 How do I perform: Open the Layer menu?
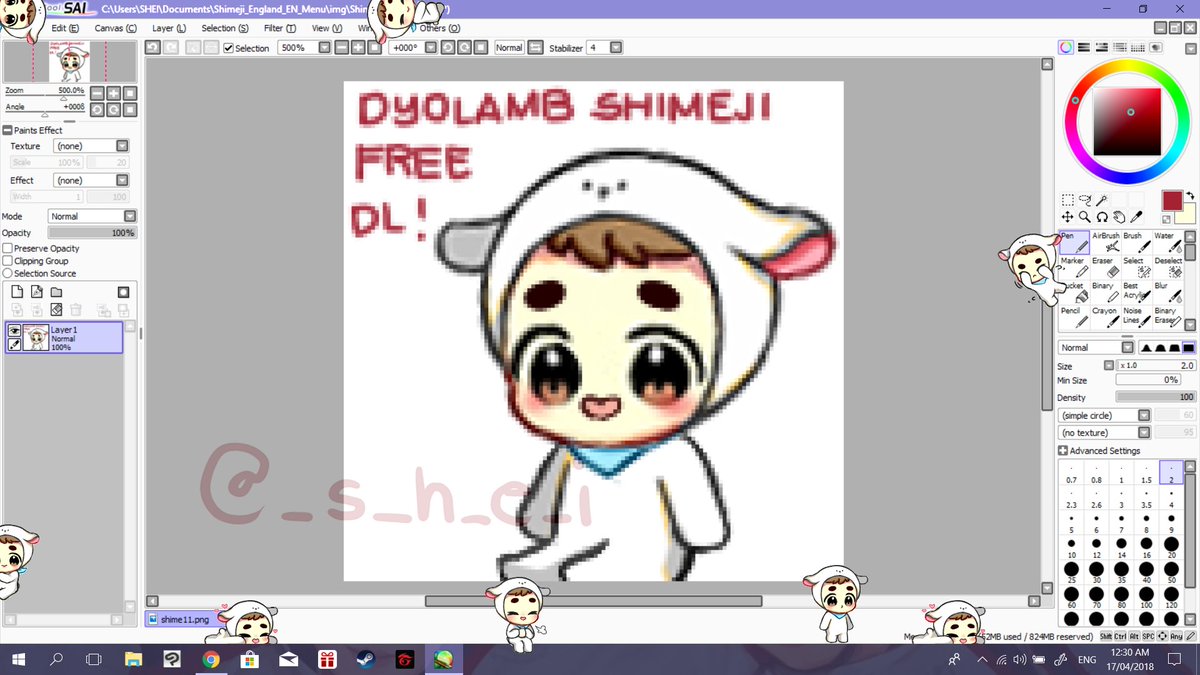(x=169, y=28)
